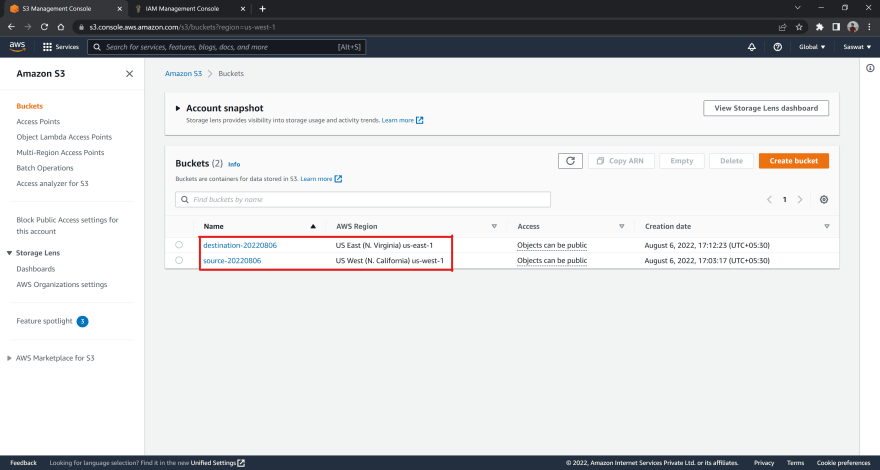Select the destination-20220806 bucket radio button
880x470 pixels.
click(179, 245)
